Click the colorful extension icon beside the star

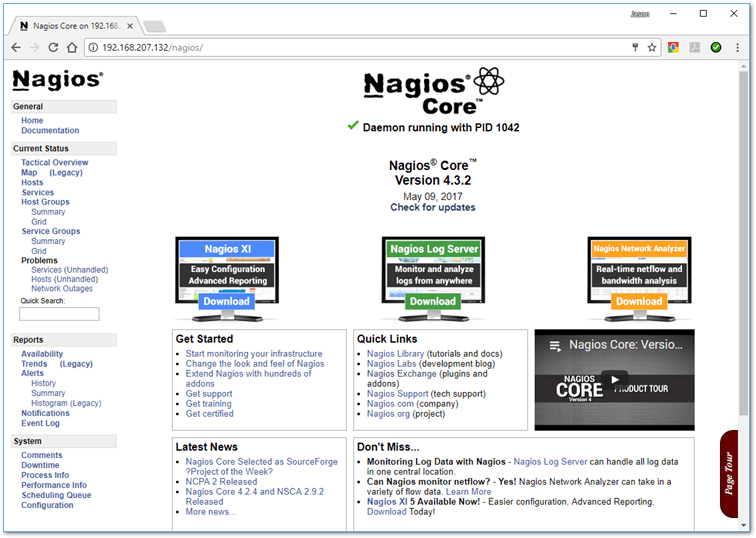click(x=673, y=47)
